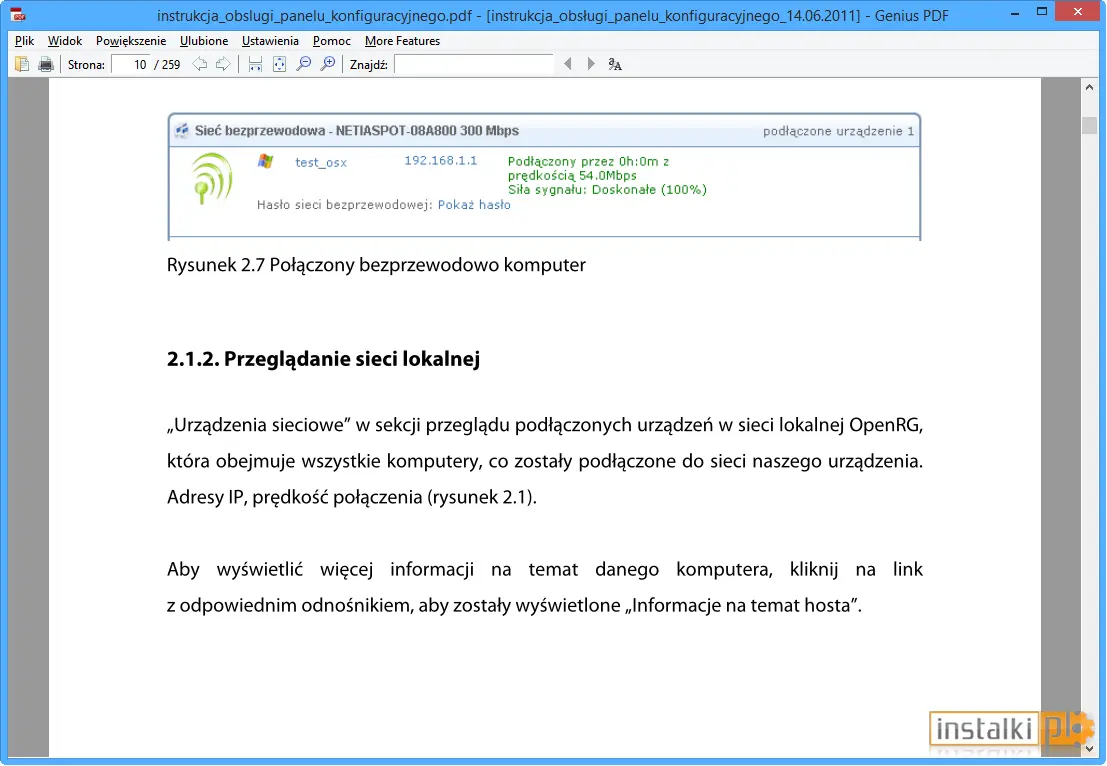Find previous match arrow
1107x766 pixels.
(568, 64)
